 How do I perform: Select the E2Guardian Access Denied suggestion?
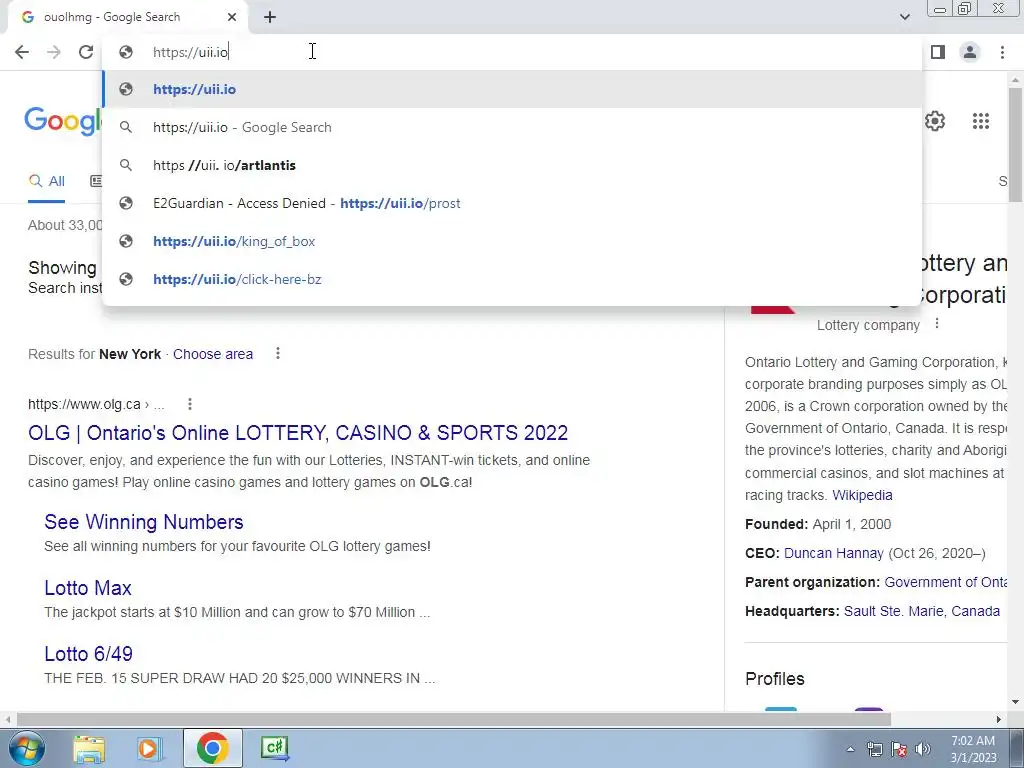click(512, 203)
